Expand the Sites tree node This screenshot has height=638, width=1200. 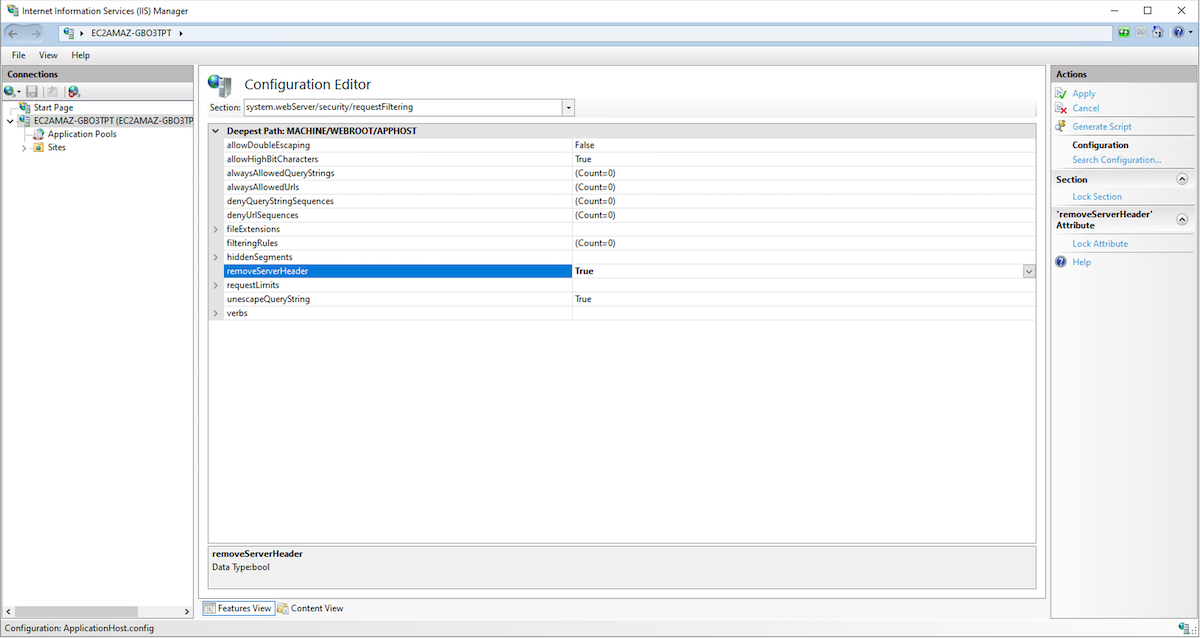pos(24,148)
